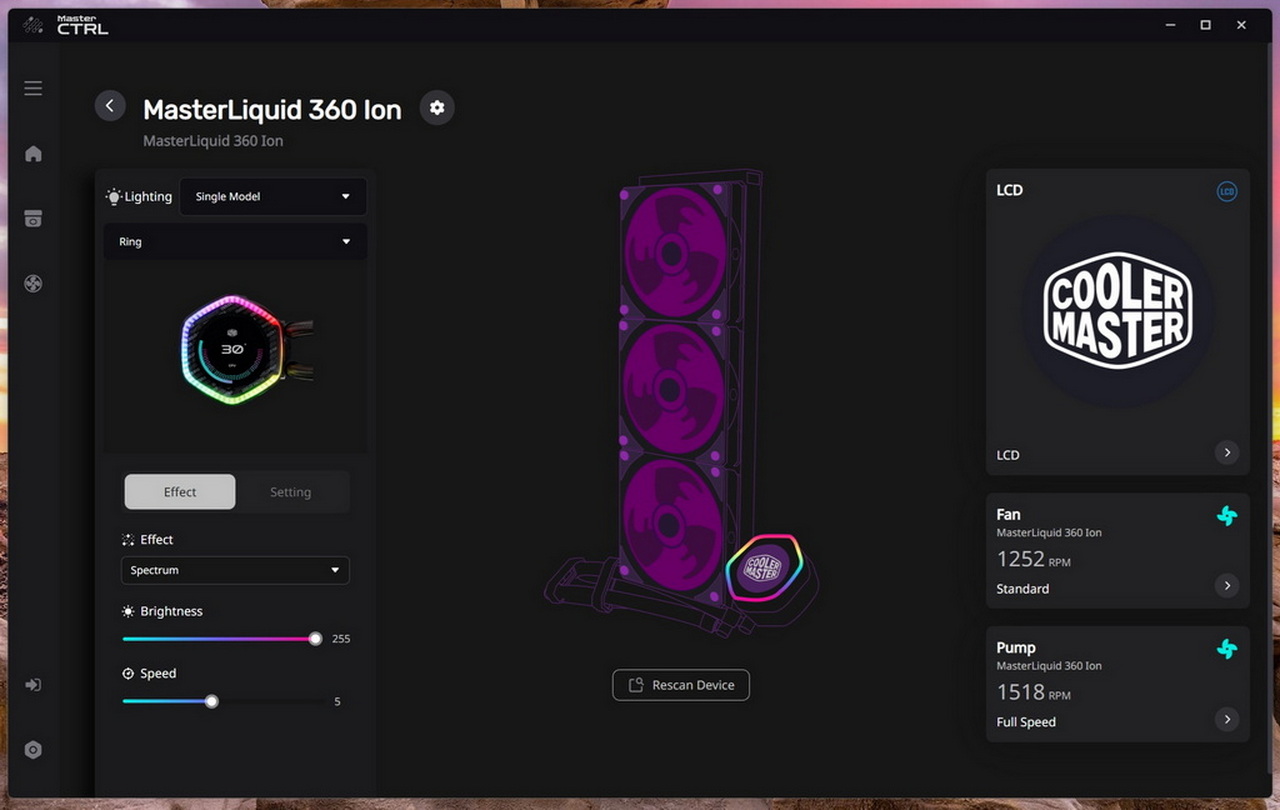
Task: Maximize the MasterCTRL window
Action: [x=1205, y=25]
